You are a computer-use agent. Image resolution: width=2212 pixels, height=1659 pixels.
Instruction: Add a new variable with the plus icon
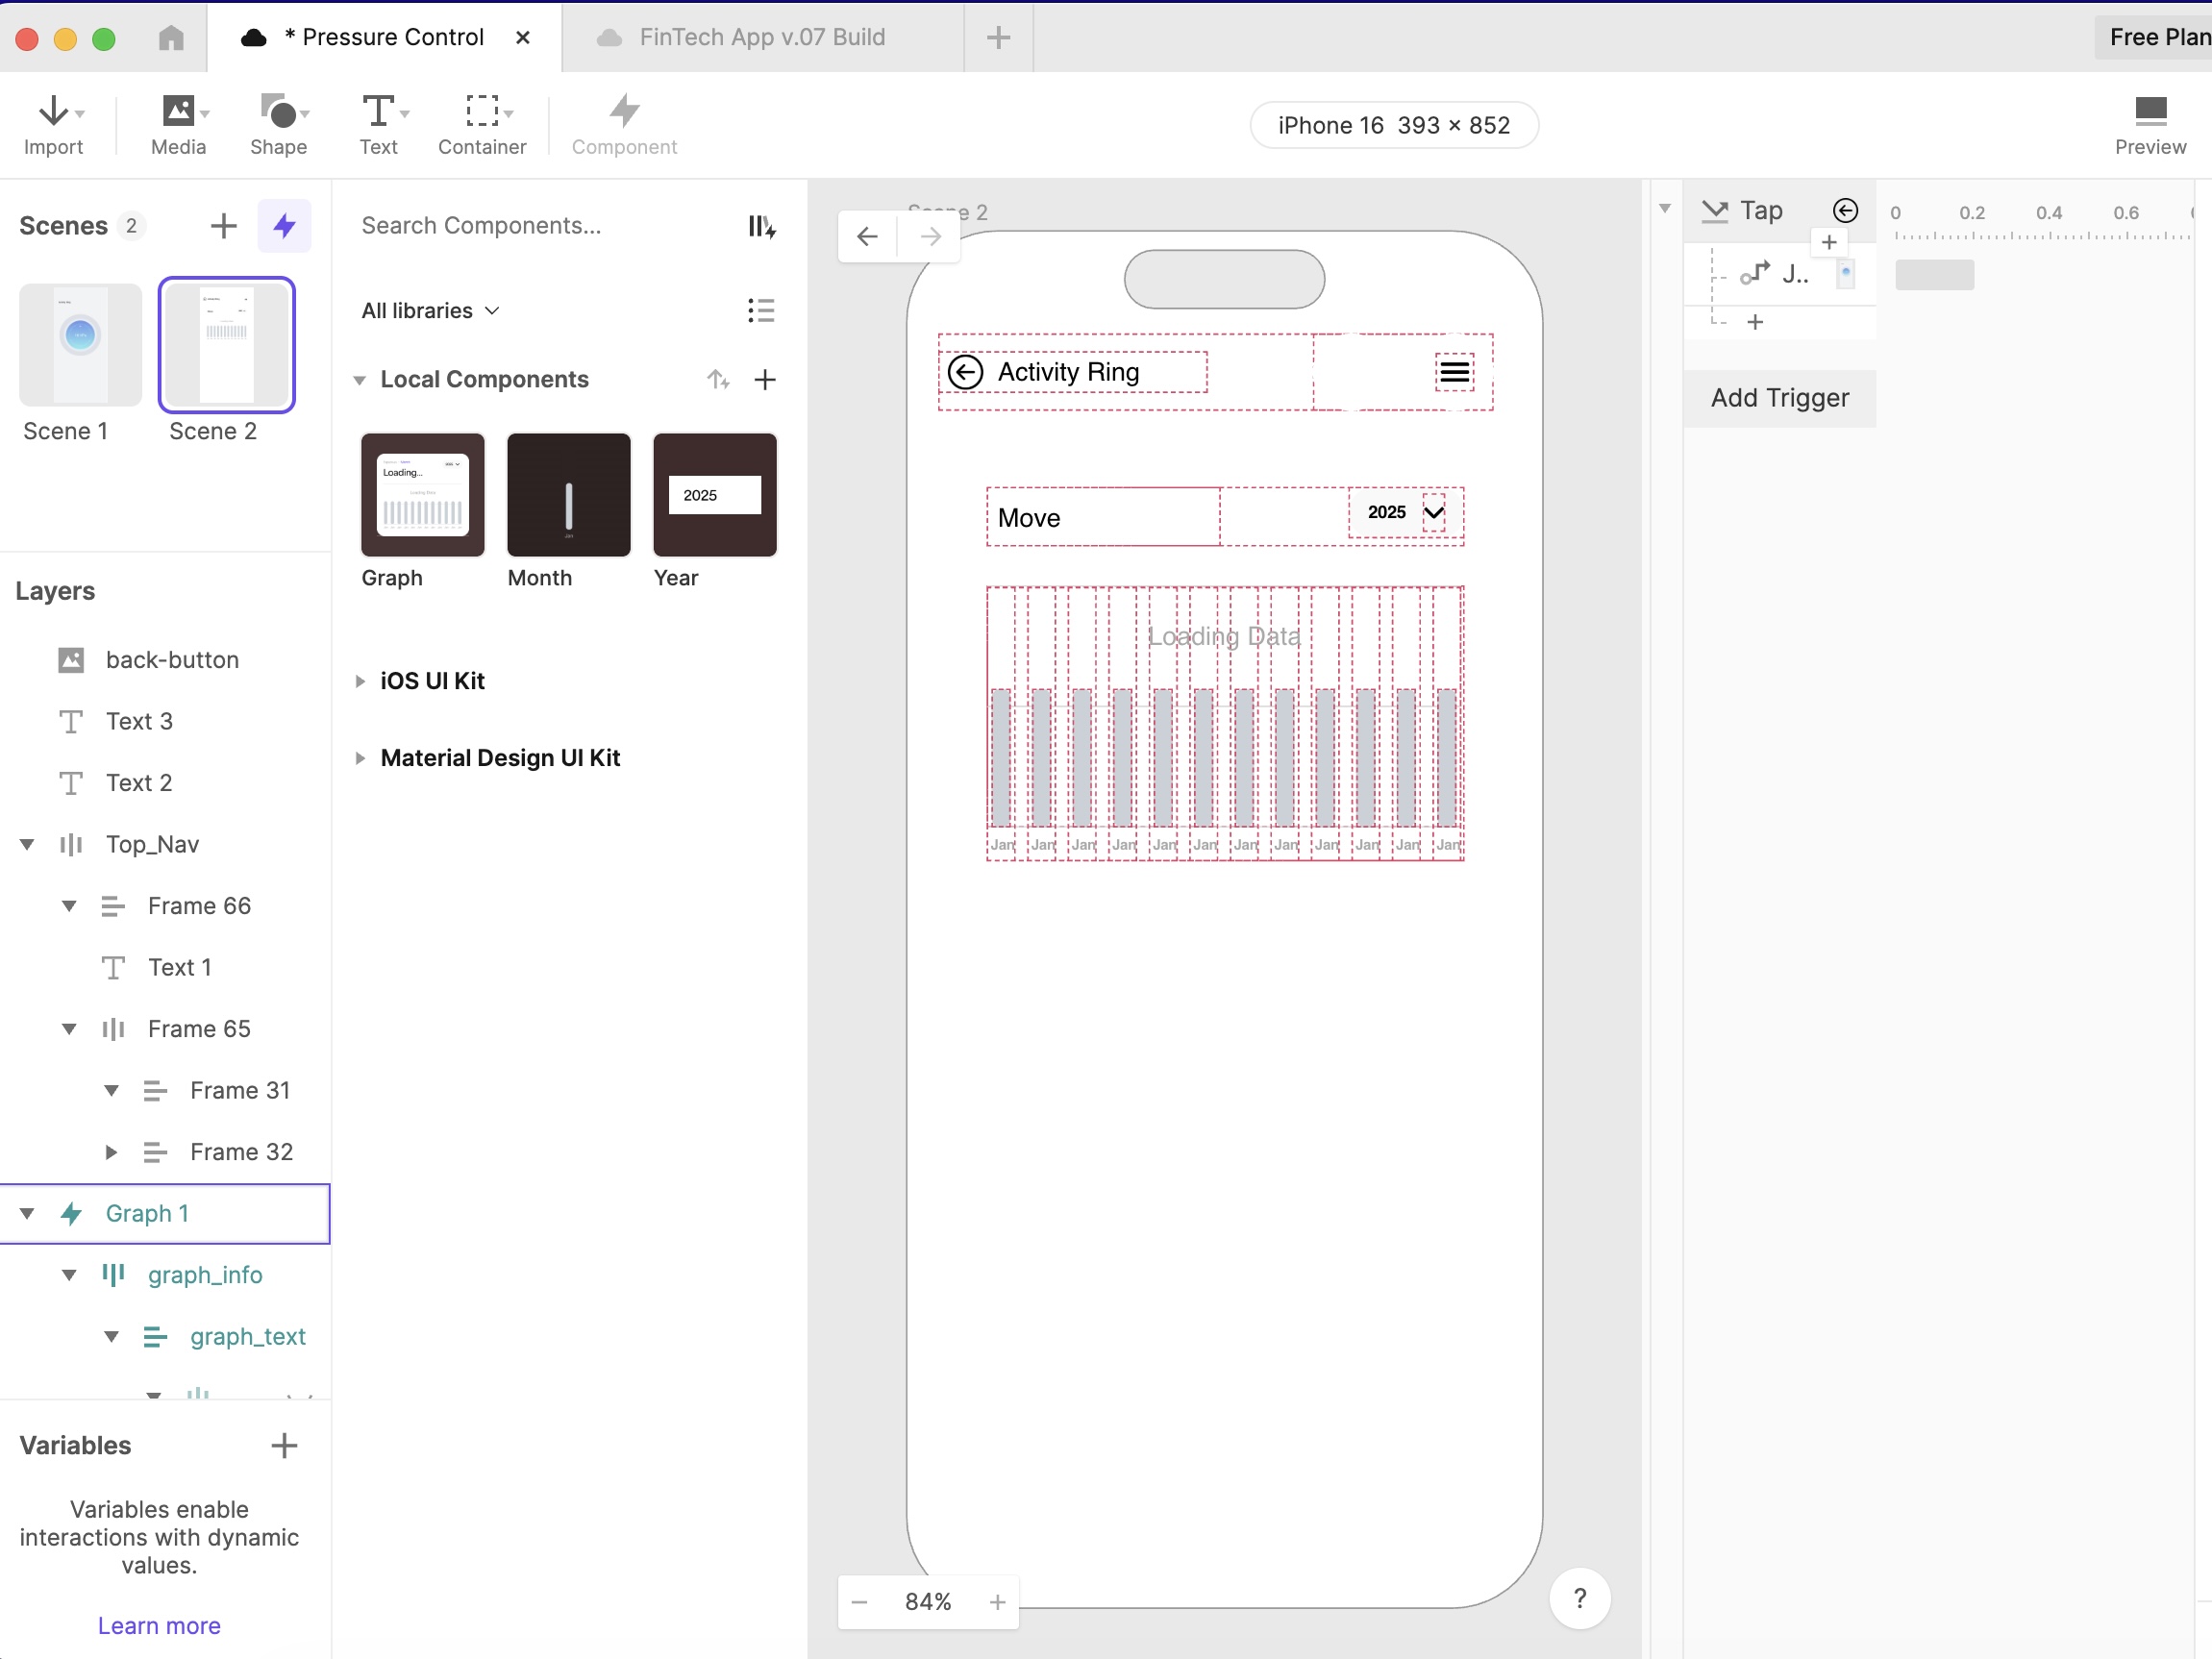point(285,1445)
